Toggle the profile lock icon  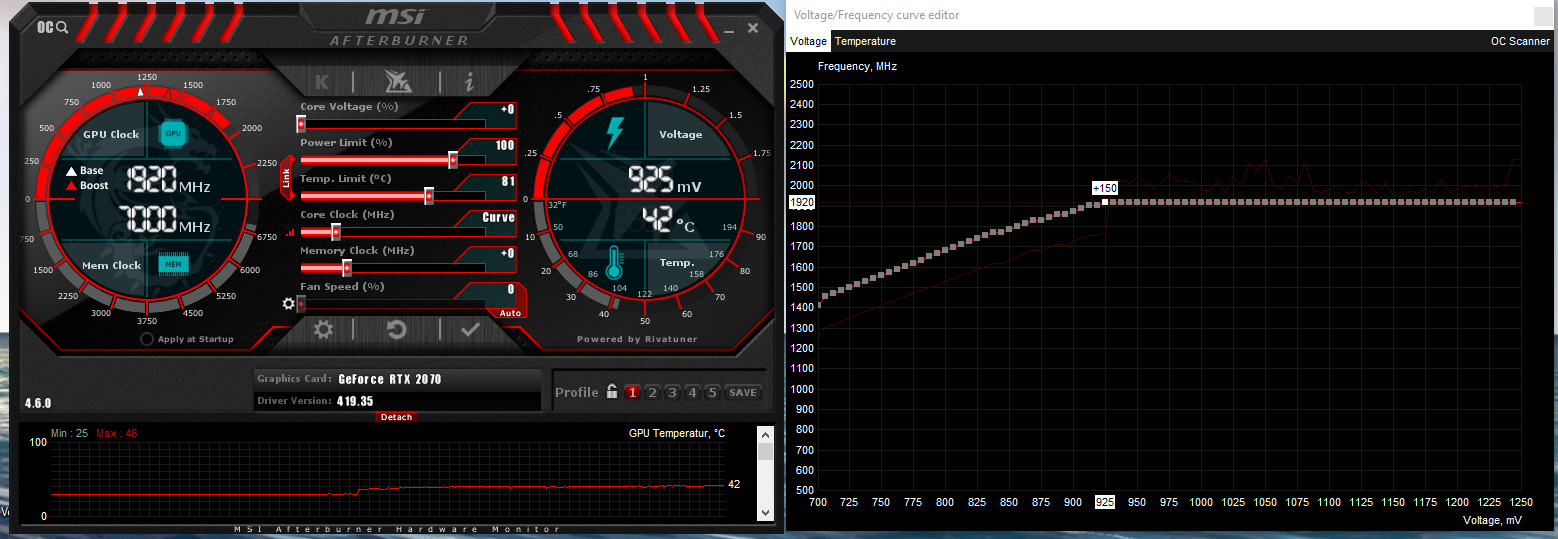[x=611, y=392]
